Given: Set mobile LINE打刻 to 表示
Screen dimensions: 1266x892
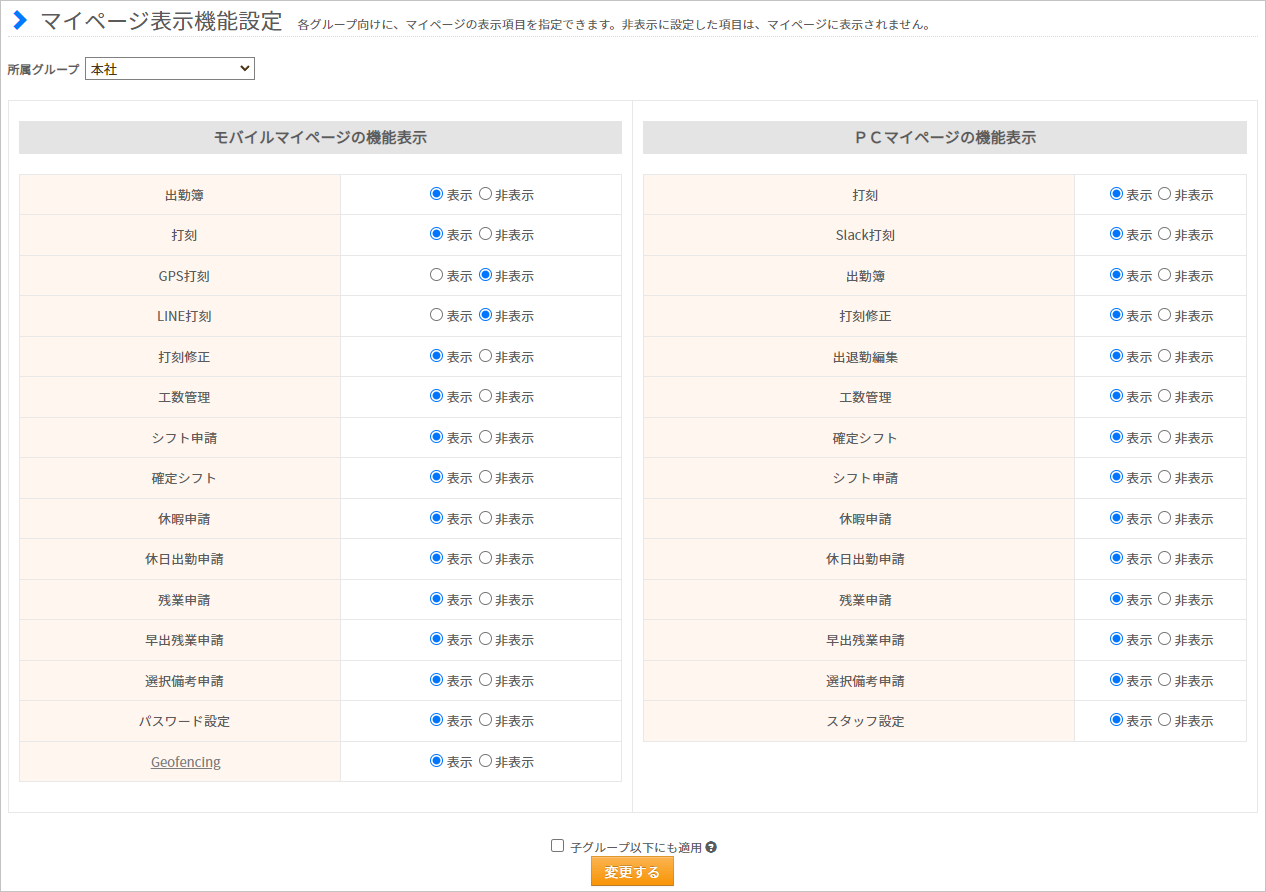Looking at the screenshot, I should tap(436, 315).
